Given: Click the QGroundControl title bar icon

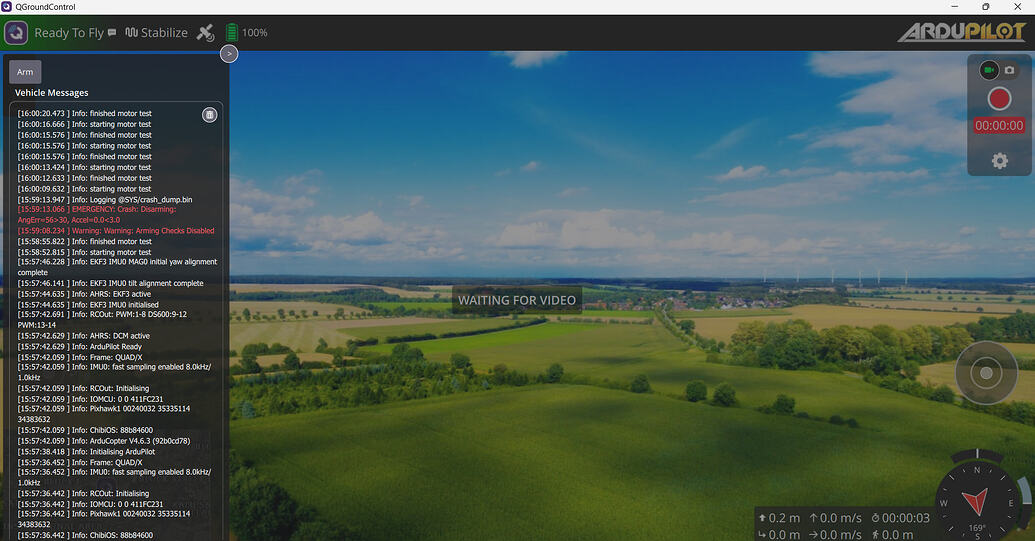Looking at the screenshot, I should (x=7, y=7).
